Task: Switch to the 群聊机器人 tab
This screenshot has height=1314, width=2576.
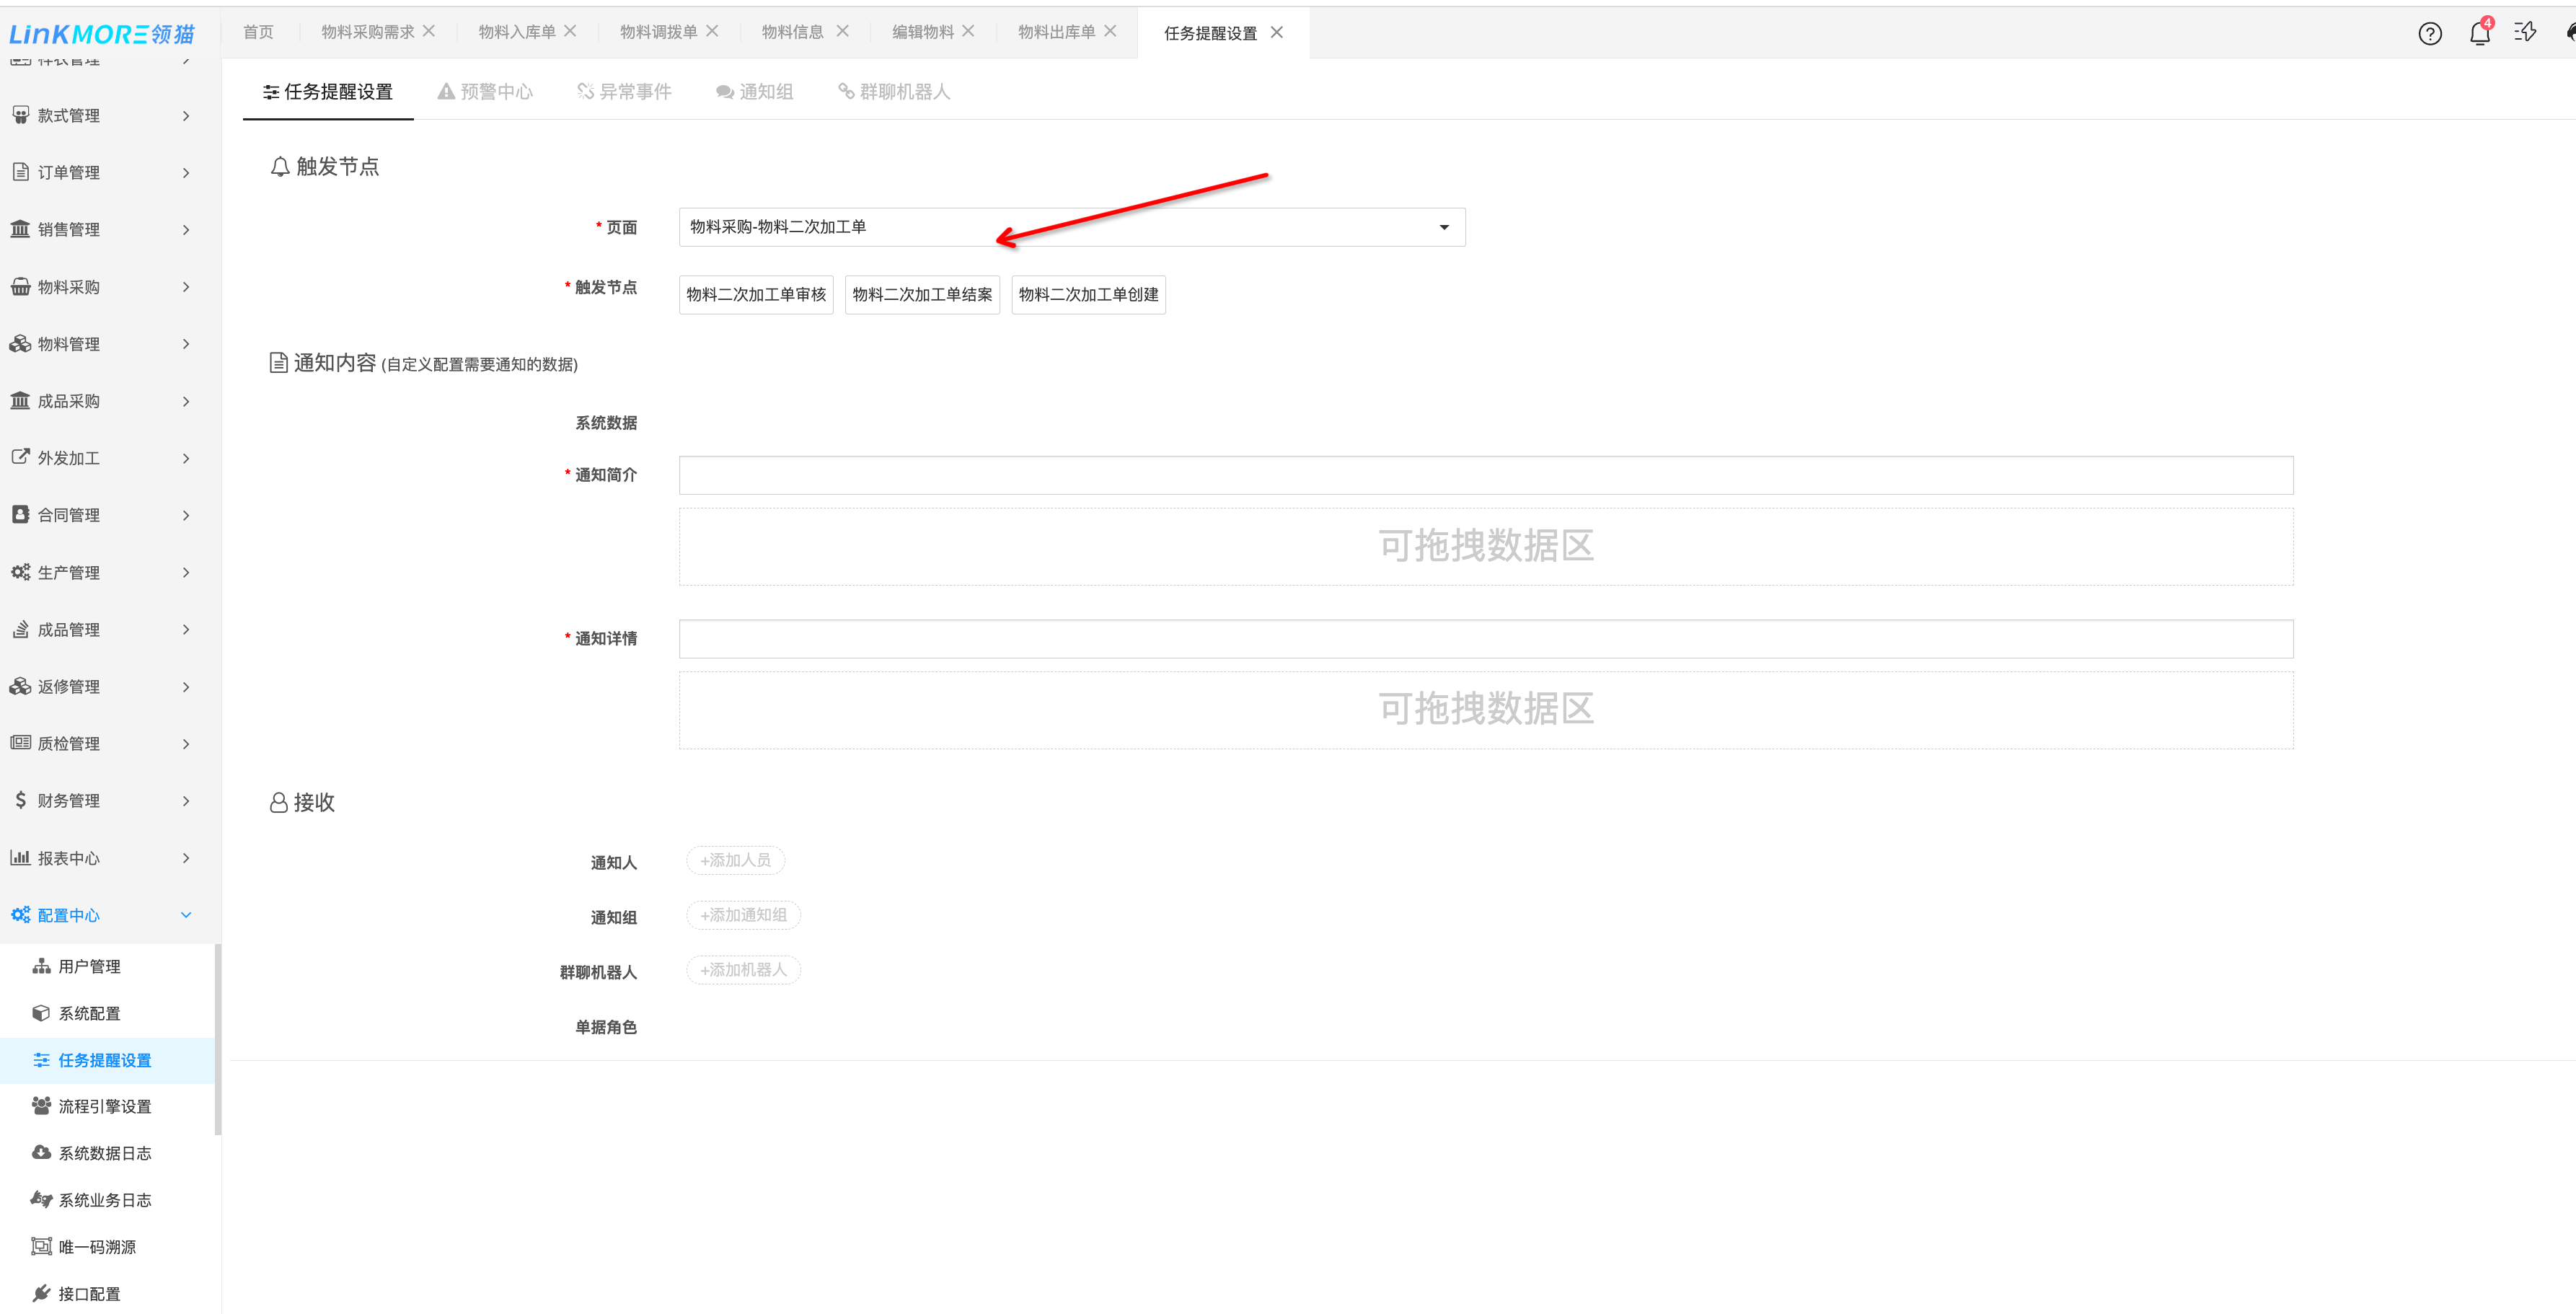Action: tap(894, 92)
